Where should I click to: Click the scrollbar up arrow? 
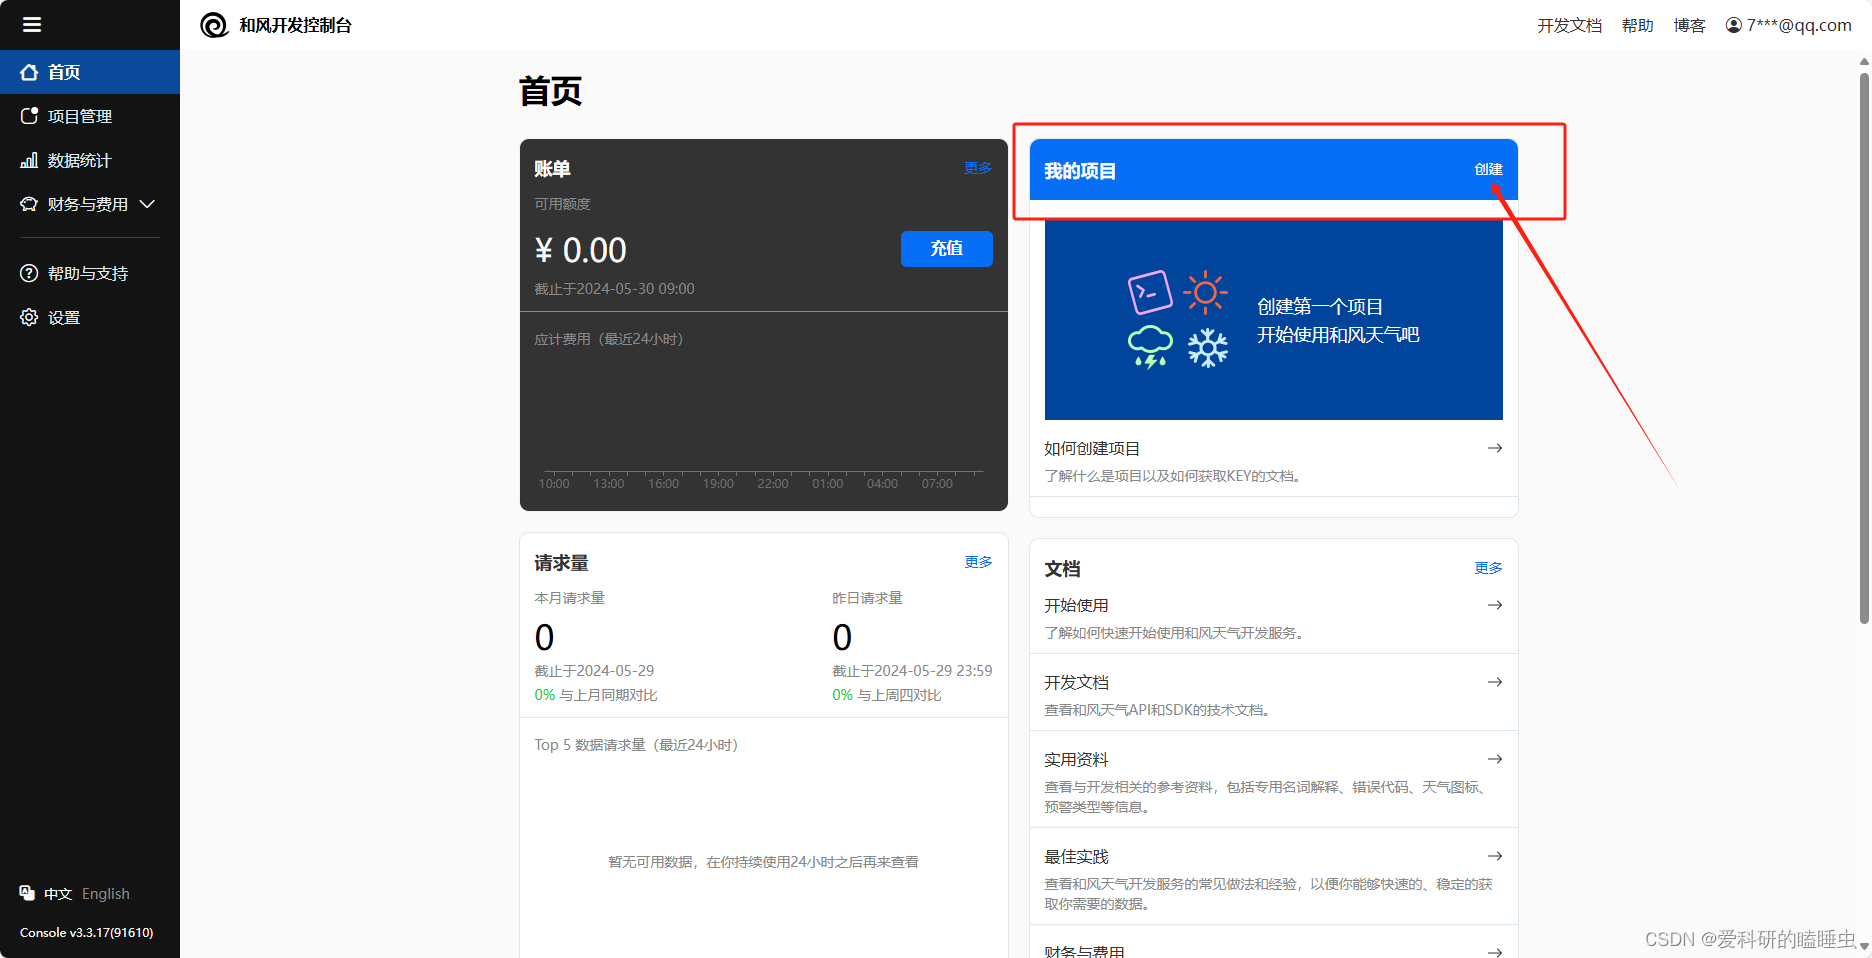(x=1864, y=61)
